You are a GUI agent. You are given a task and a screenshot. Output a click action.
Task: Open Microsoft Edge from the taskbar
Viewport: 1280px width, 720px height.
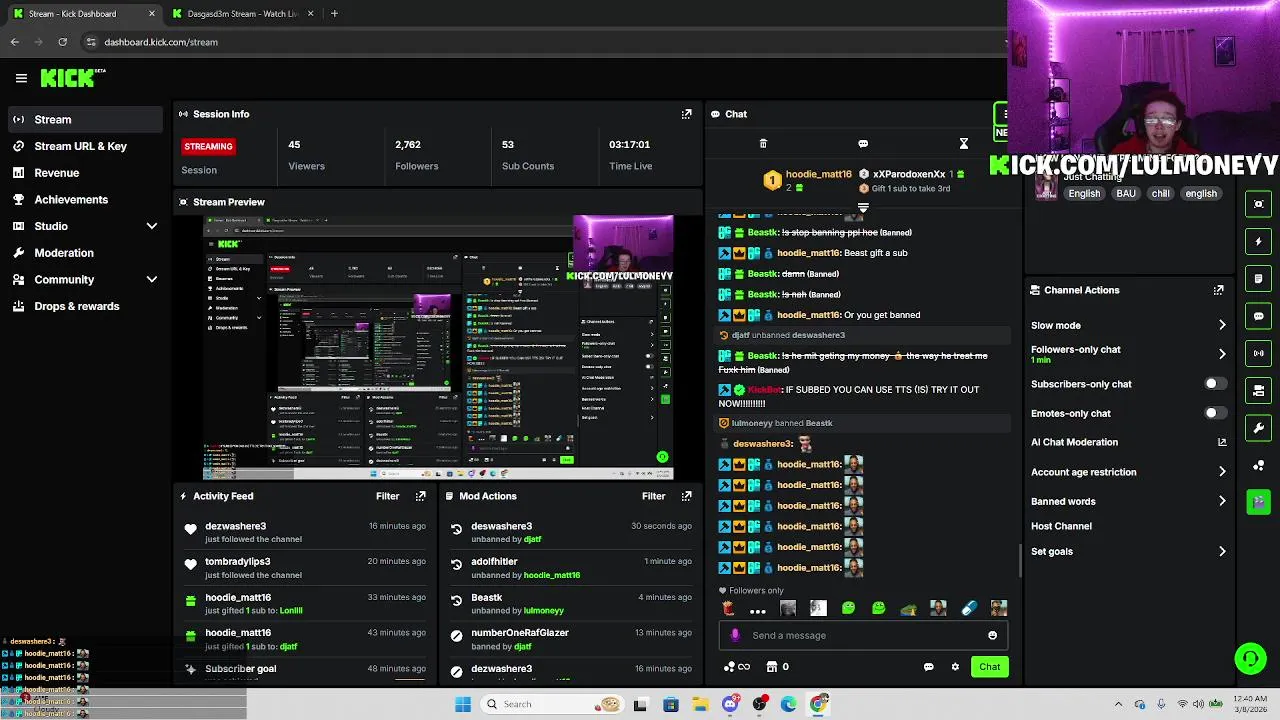click(x=789, y=704)
